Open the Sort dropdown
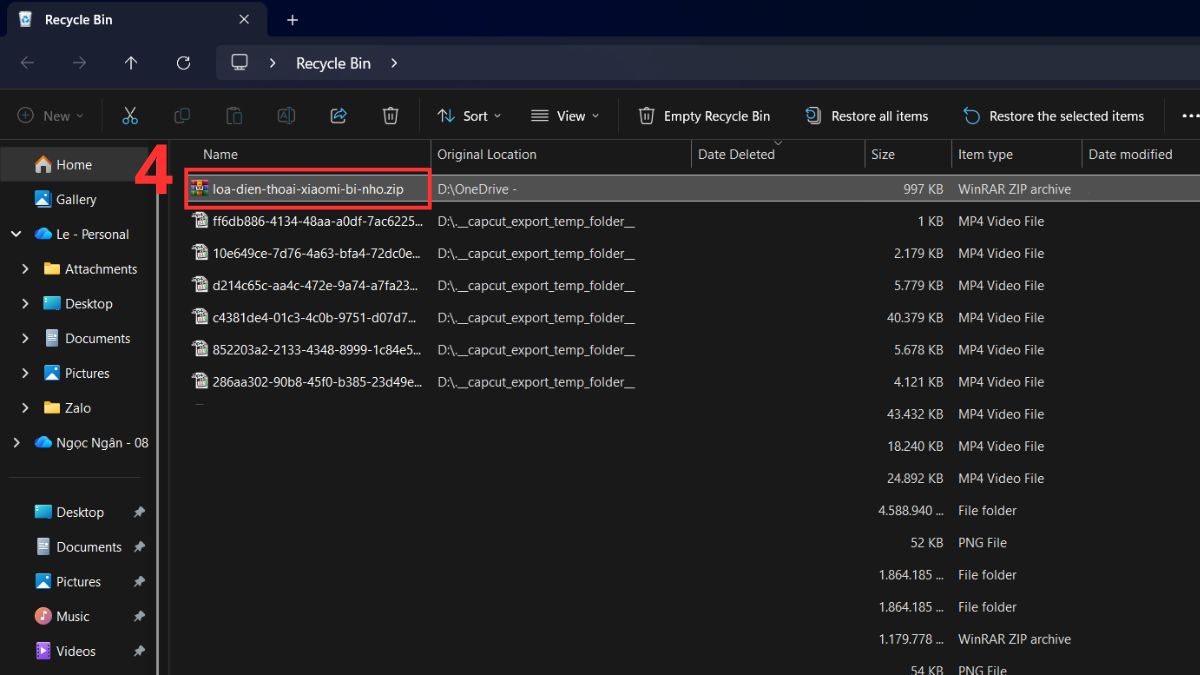1200x675 pixels. tap(468, 115)
